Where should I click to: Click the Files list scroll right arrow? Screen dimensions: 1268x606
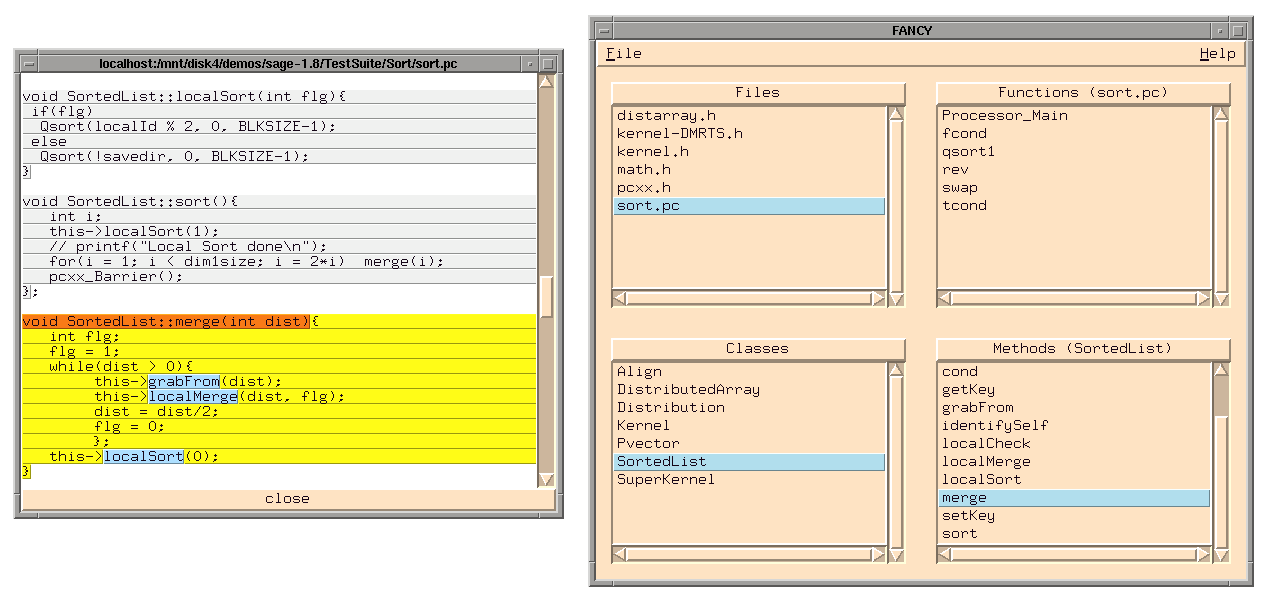(x=878, y=298)
